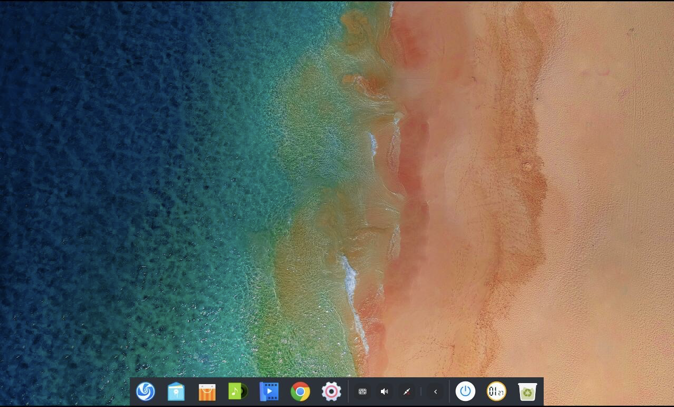Image resolution: width=674 pixels, height=407 pixels.
Task: Open the trash bin
Action: [527, 391]
